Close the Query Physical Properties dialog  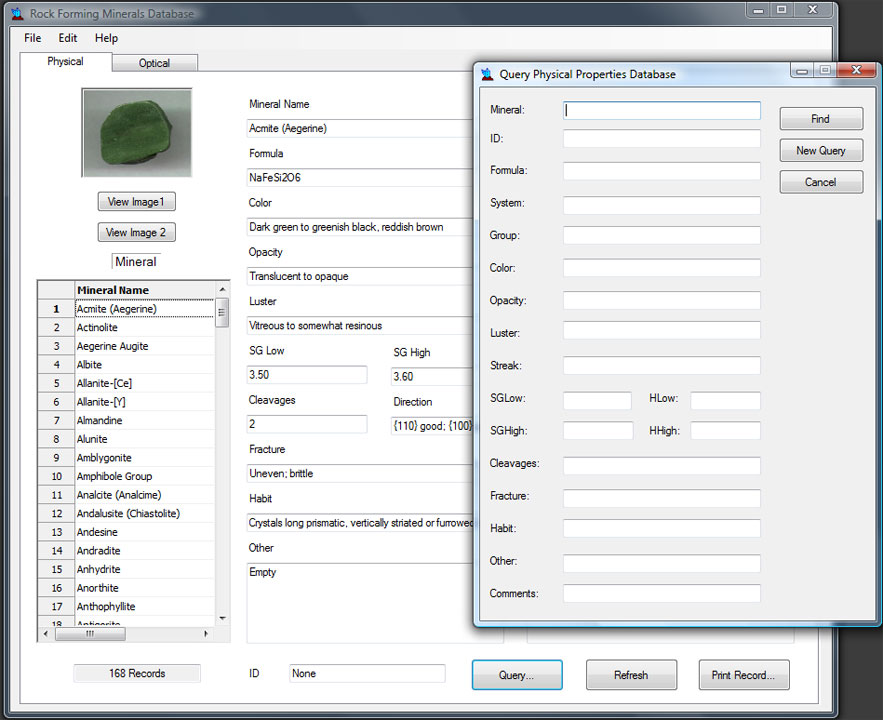(857, 70)
